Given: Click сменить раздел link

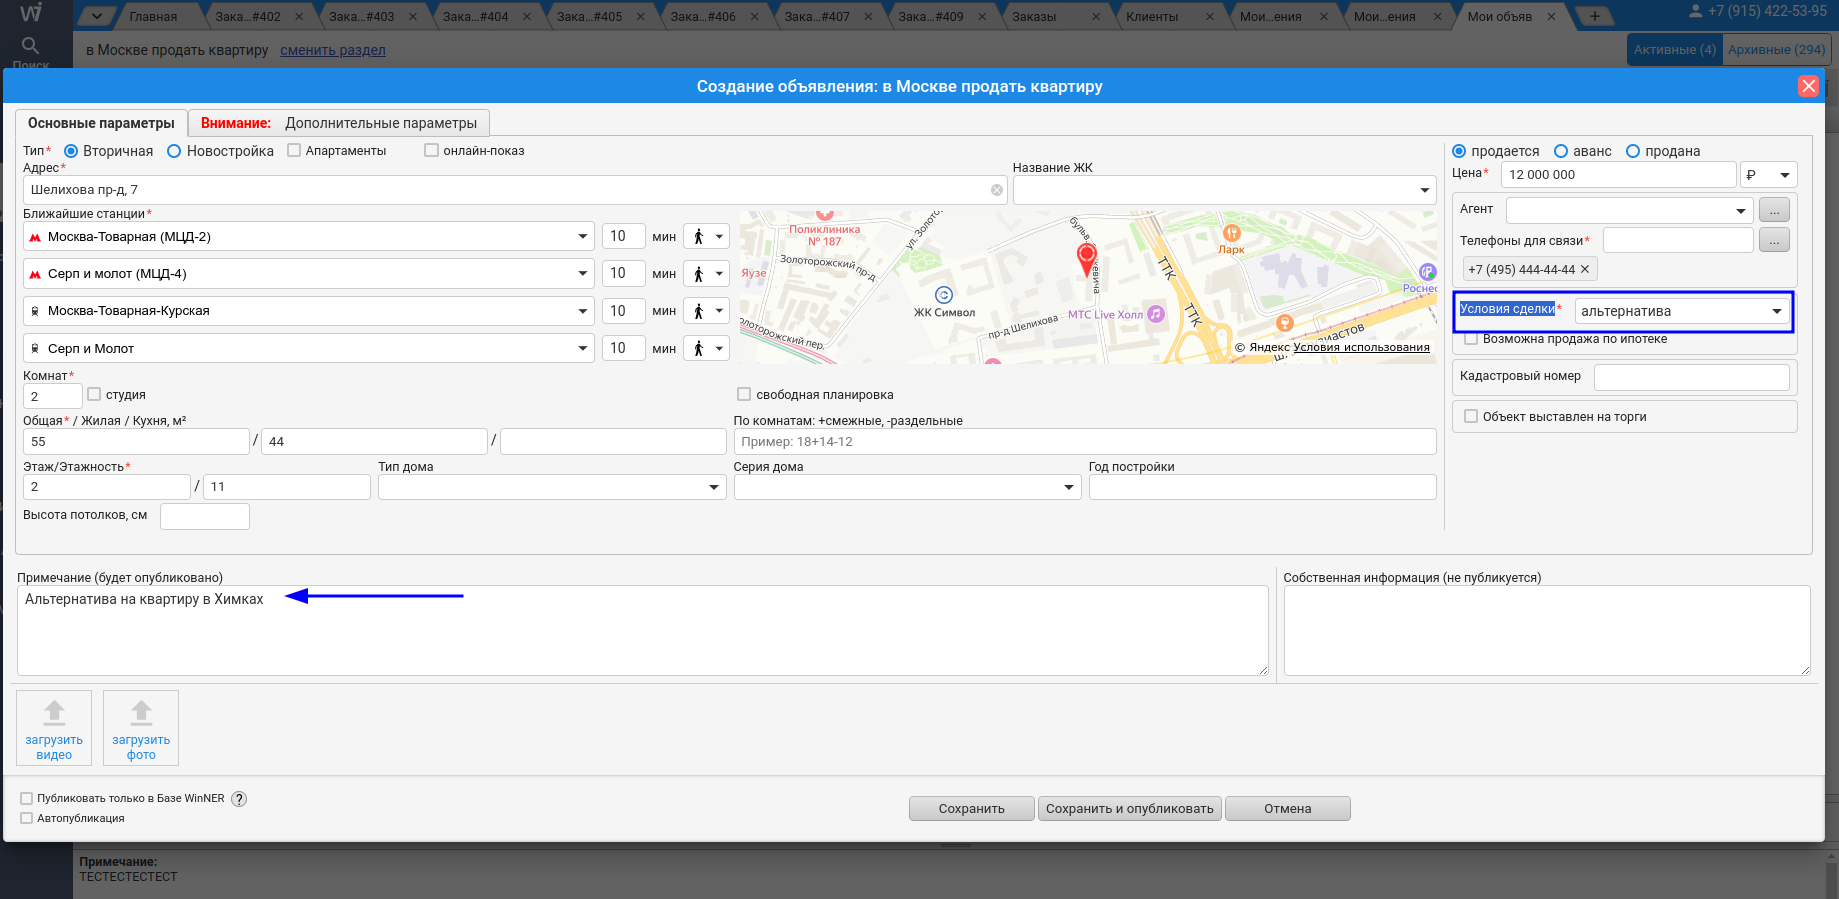Looking at the screenshot, I should point(333,50).
